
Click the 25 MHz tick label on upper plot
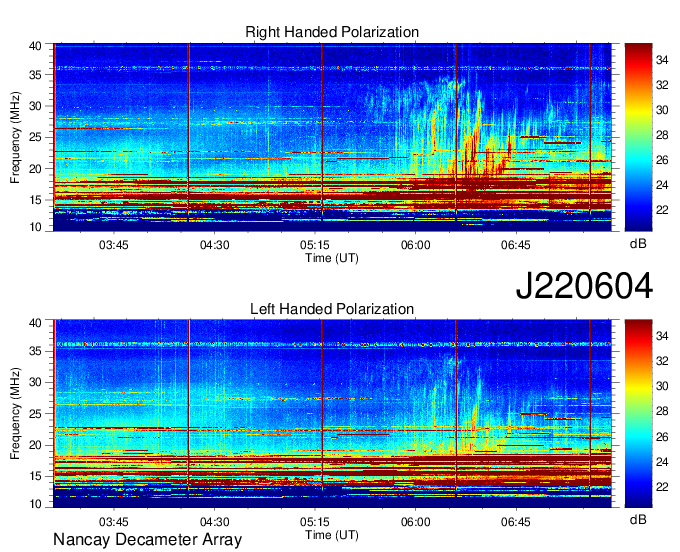coord(35,137)
